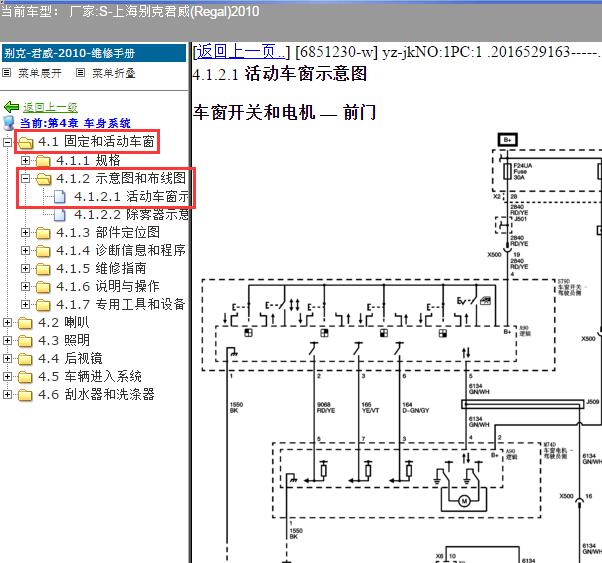This screenshot has width=602, height=563.
Task: Select tree item 4.1.3 部件定位图
Action: click(x=108, y=232)
